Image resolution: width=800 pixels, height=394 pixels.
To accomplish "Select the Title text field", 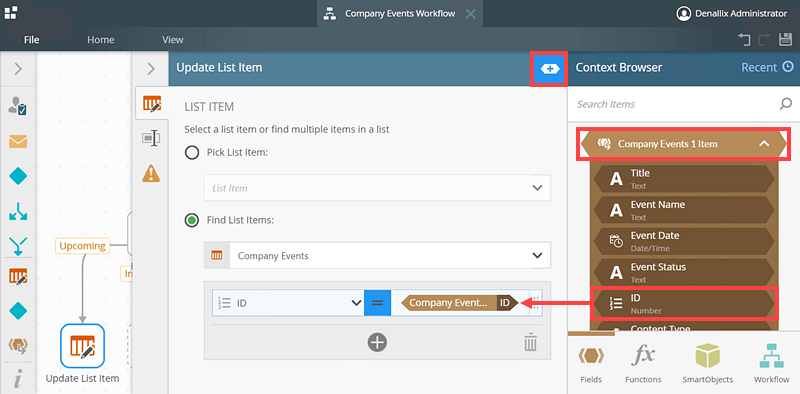I will (x=683, y=178).
